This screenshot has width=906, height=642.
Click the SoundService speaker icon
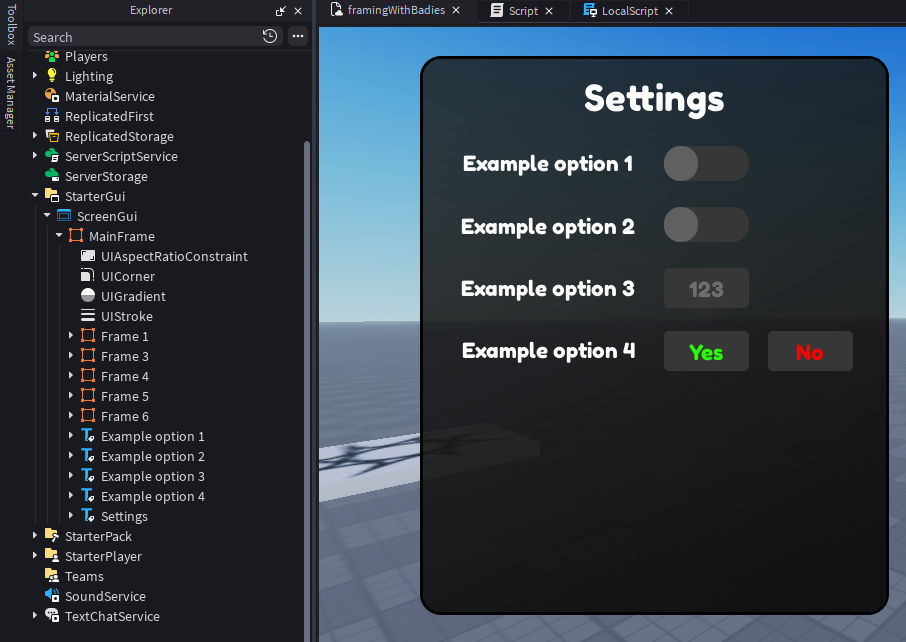click(52, 596)
